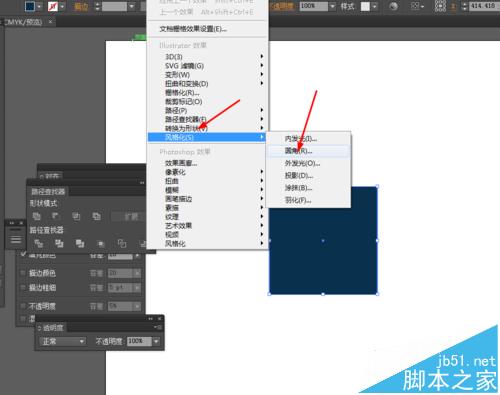Click the hamburger lines icon in small collapsed panel
The image size is (500, 395).
[x=16, y=239]
